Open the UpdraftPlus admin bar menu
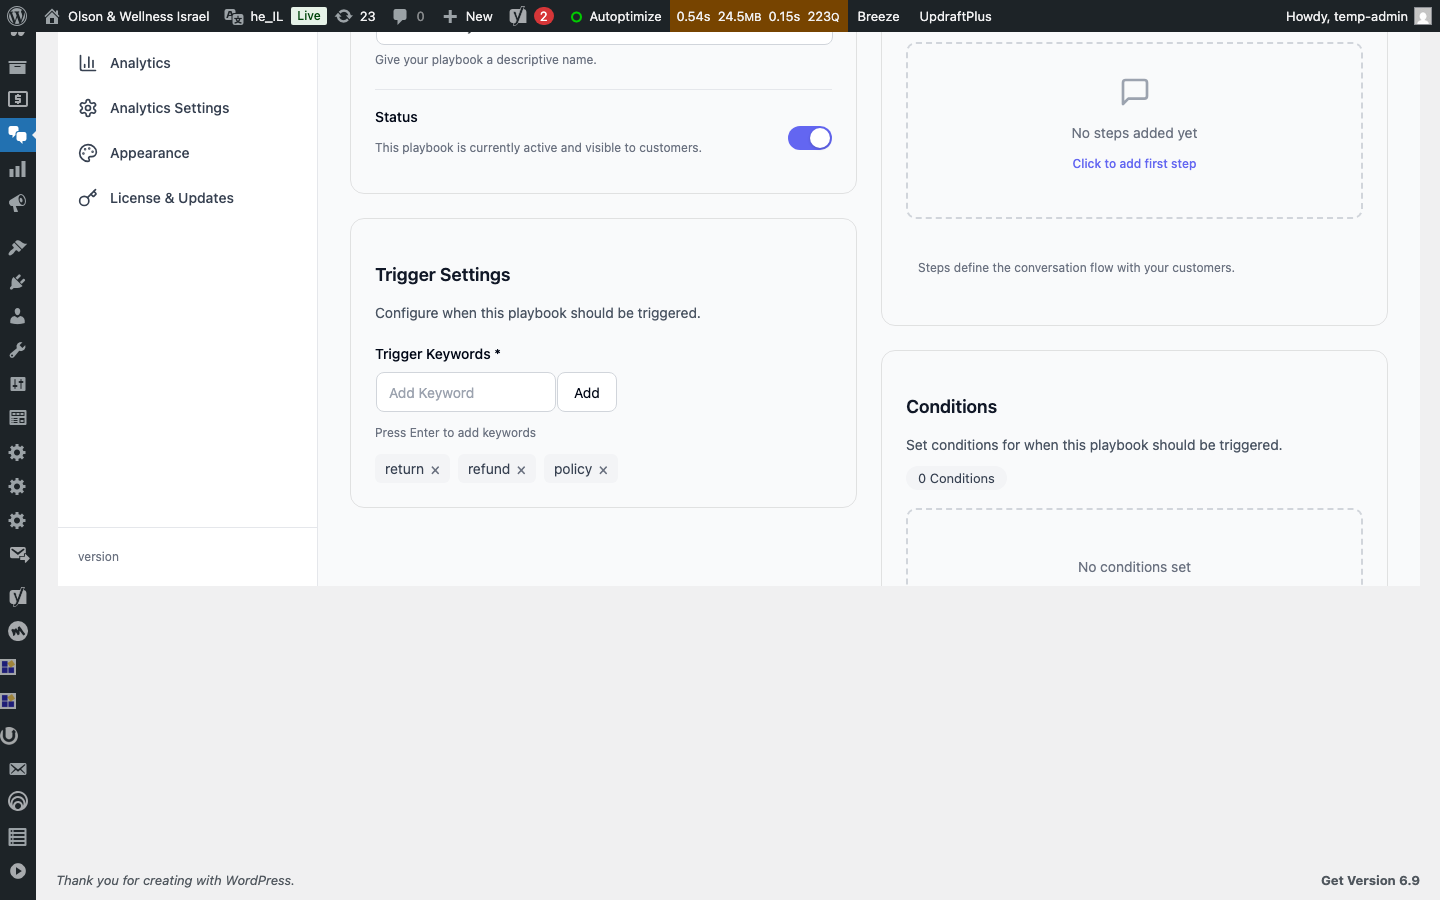This screenshot has height=900, width=1440. (955, 16)
